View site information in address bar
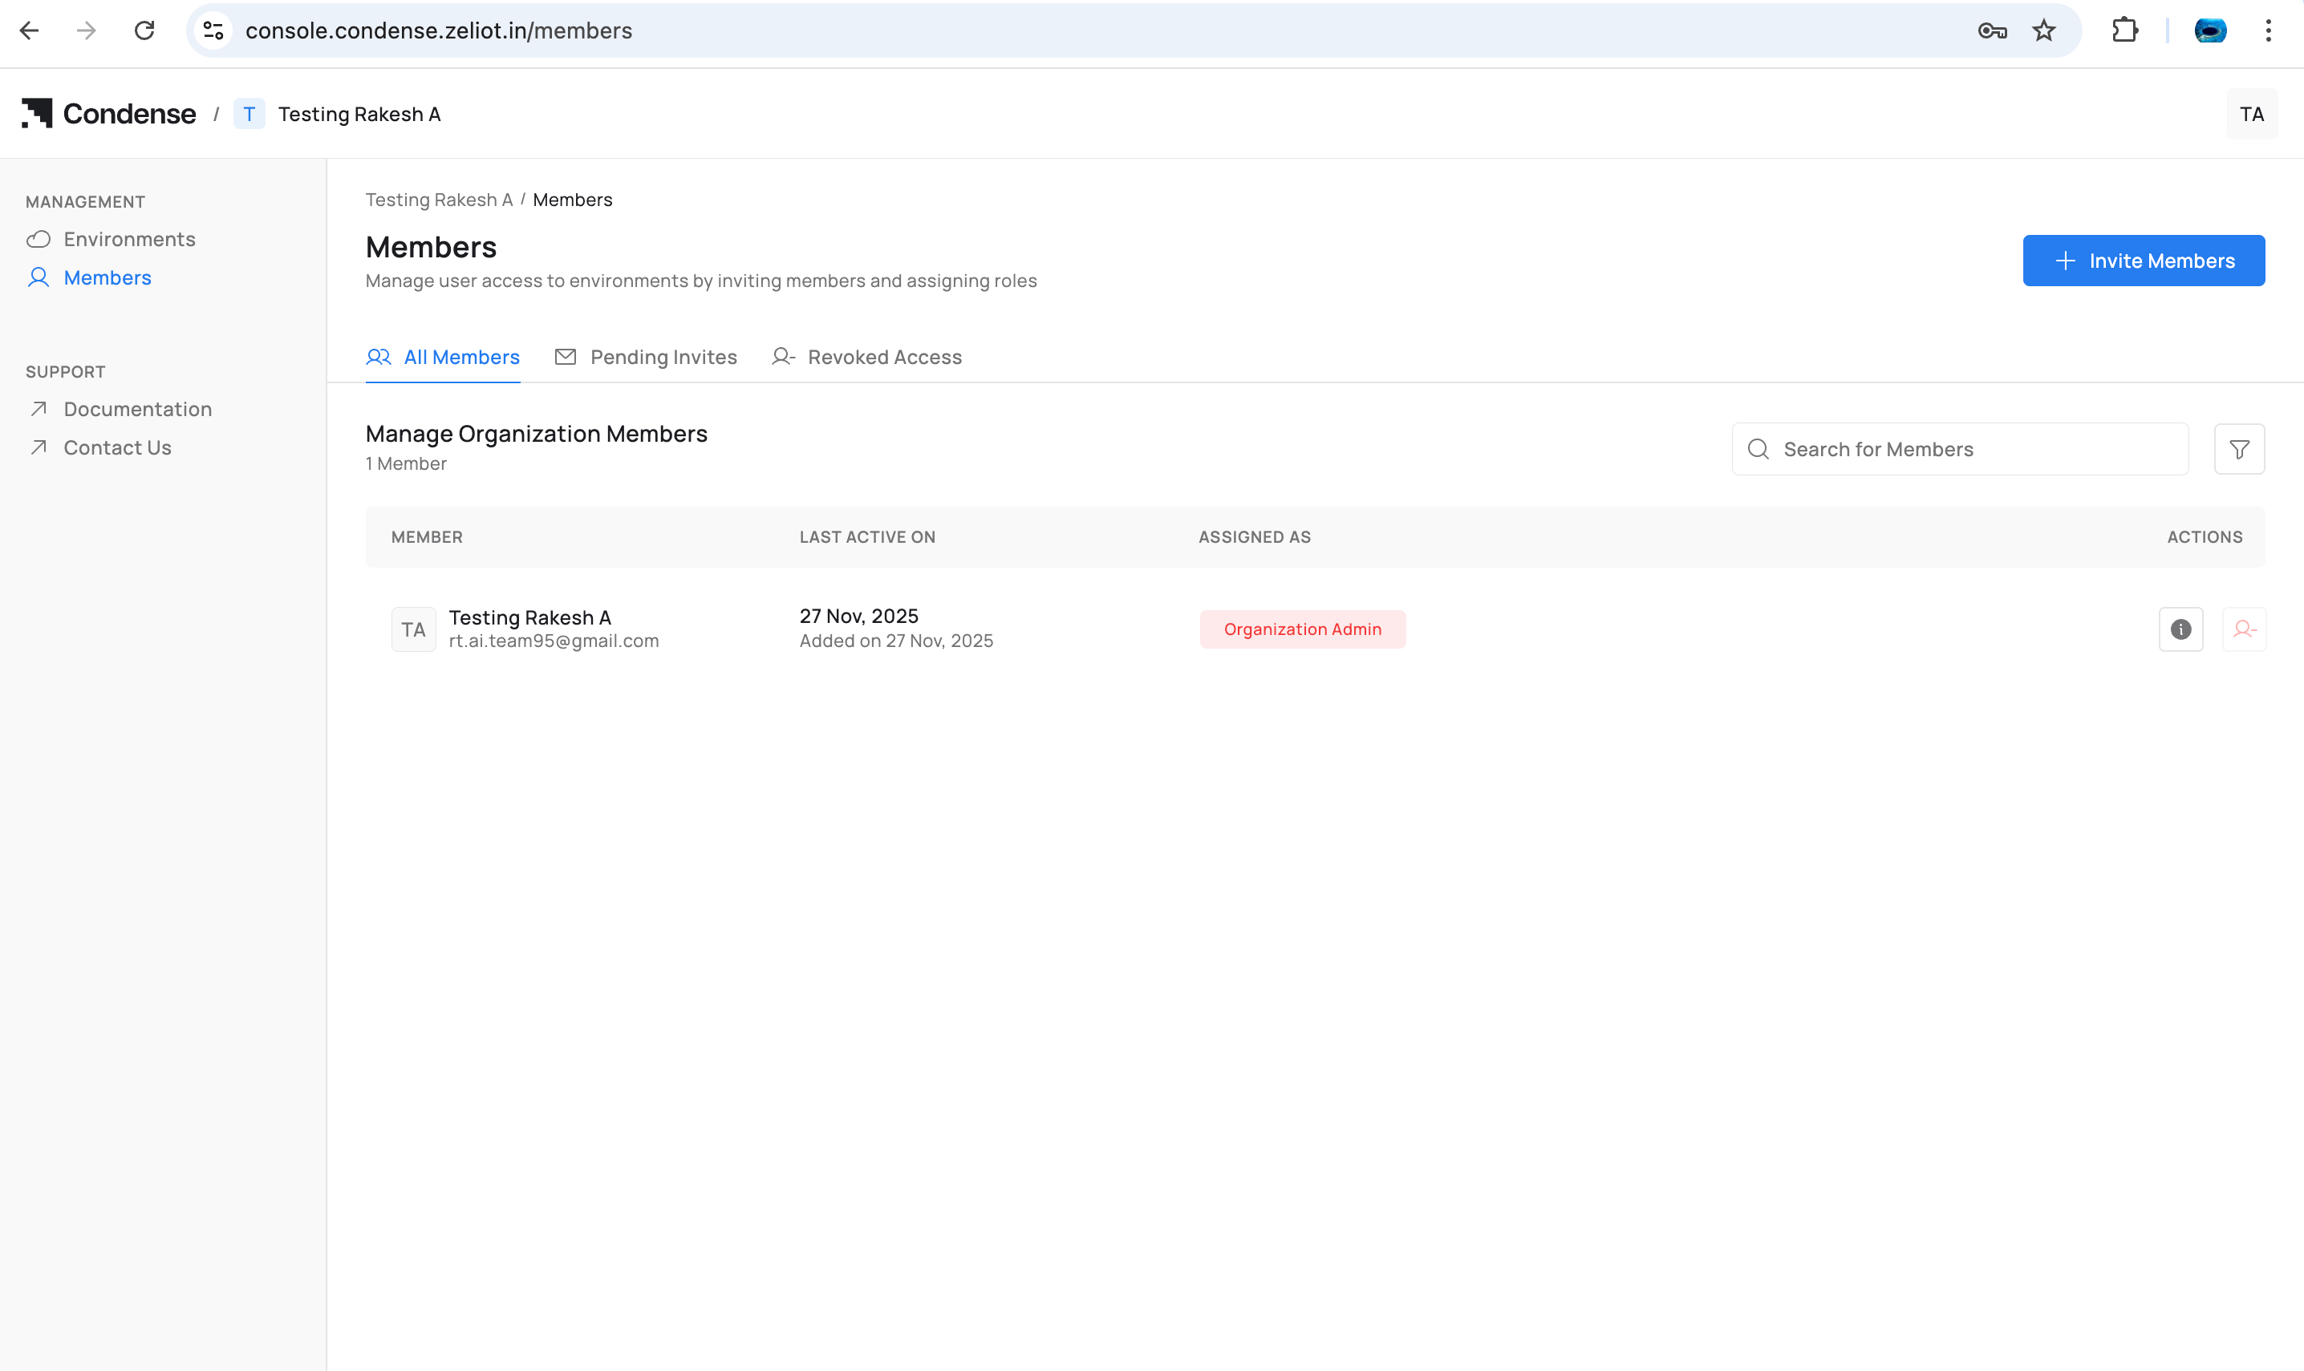Screen dimensions: 2304x1371 click(x=213, y=31)
